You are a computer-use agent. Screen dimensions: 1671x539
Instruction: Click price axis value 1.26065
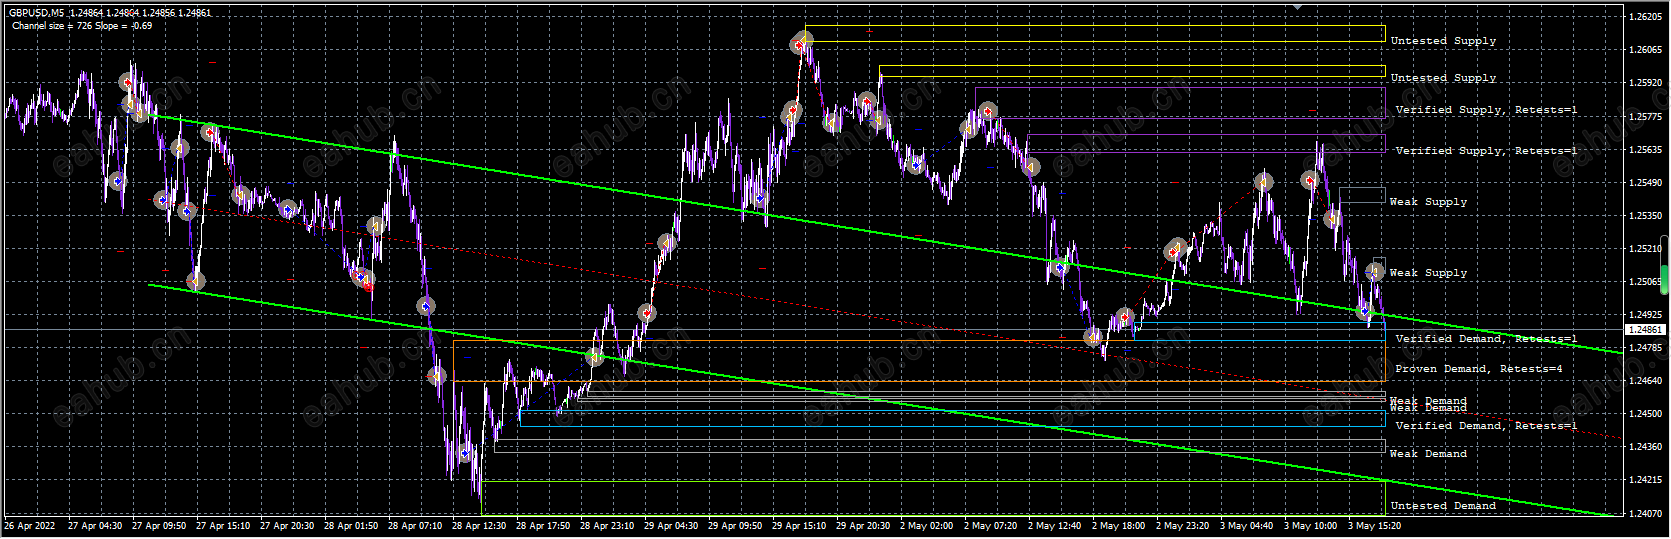[1646, 50]
